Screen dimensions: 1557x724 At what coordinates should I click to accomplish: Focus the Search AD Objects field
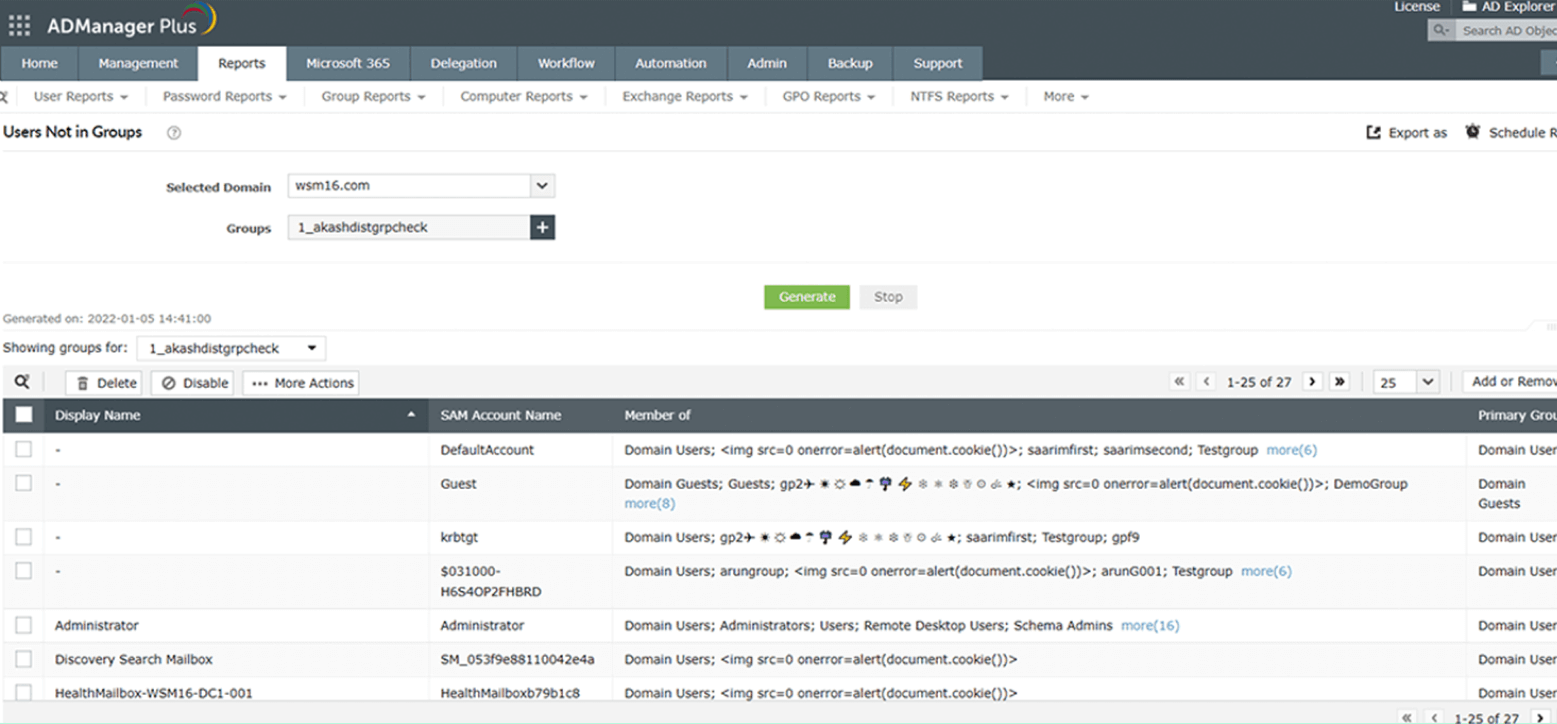(x=1508, y=31)
